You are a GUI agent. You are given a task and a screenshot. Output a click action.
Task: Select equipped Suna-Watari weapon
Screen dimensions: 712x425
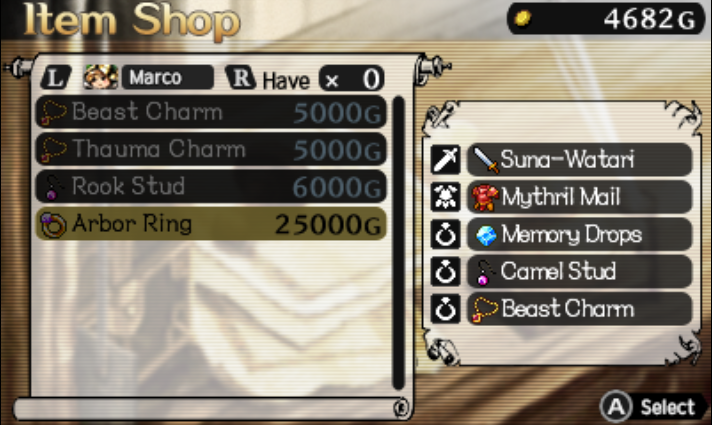pyautogui.click(x=579, y=160)
